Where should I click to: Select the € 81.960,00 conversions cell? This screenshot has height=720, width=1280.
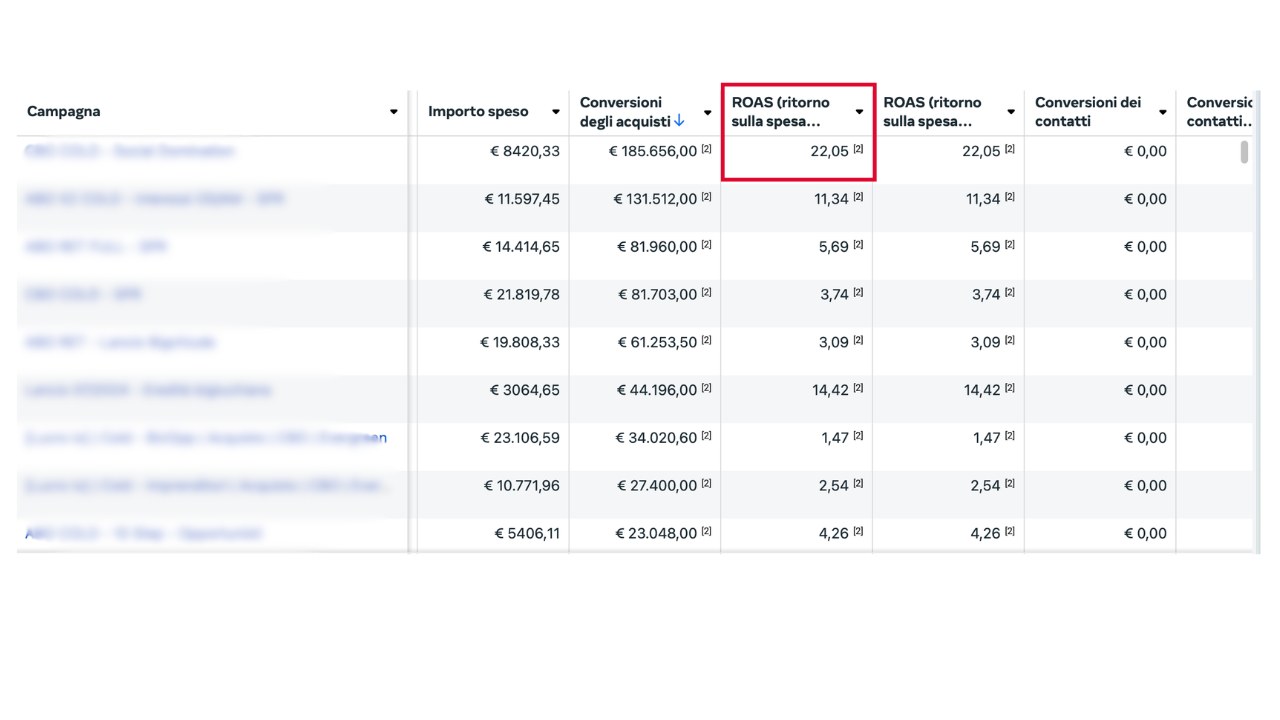656,247
